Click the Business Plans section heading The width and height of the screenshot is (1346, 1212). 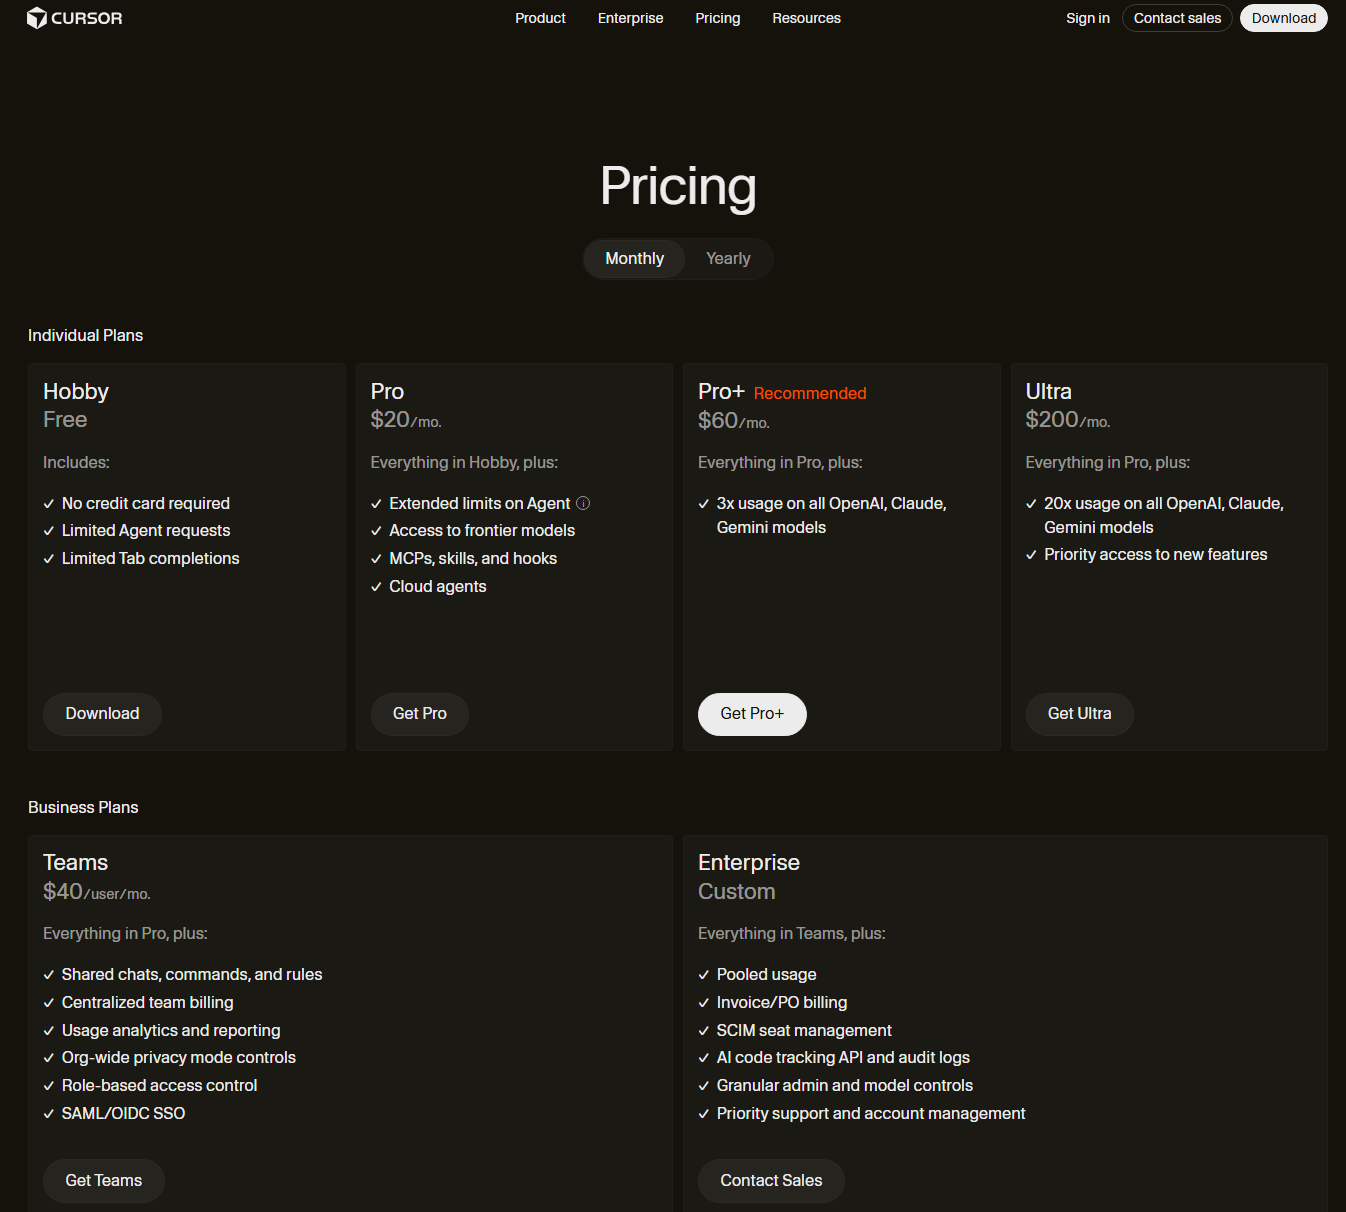83,807
